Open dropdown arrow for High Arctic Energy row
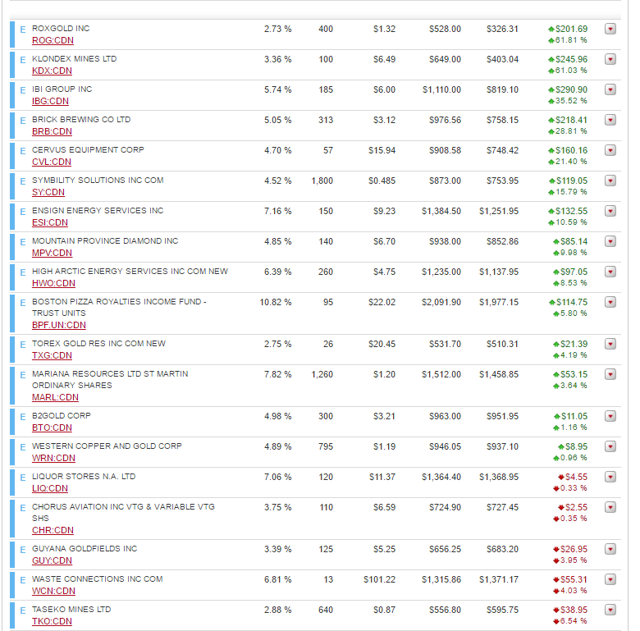 tap(610, 271)
